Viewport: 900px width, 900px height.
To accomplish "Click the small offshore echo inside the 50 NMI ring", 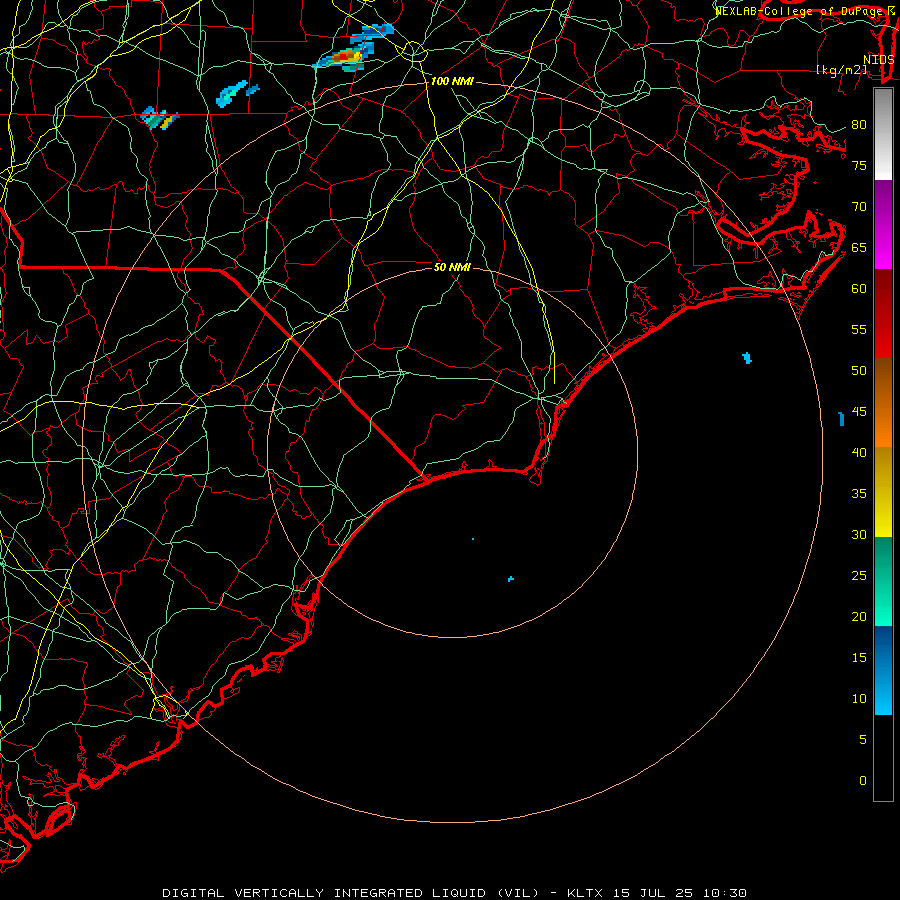I will tap(511, 579).
